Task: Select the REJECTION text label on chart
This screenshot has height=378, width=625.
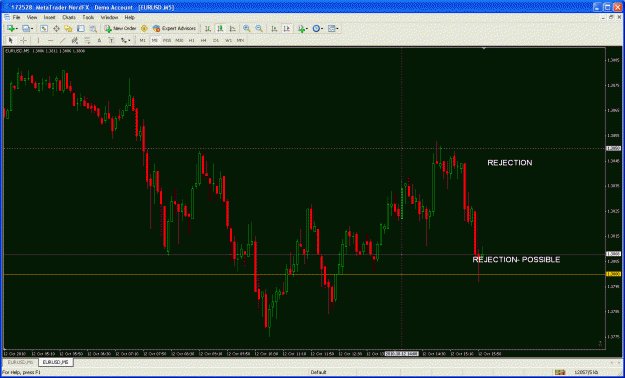Action: coord(510,163)
